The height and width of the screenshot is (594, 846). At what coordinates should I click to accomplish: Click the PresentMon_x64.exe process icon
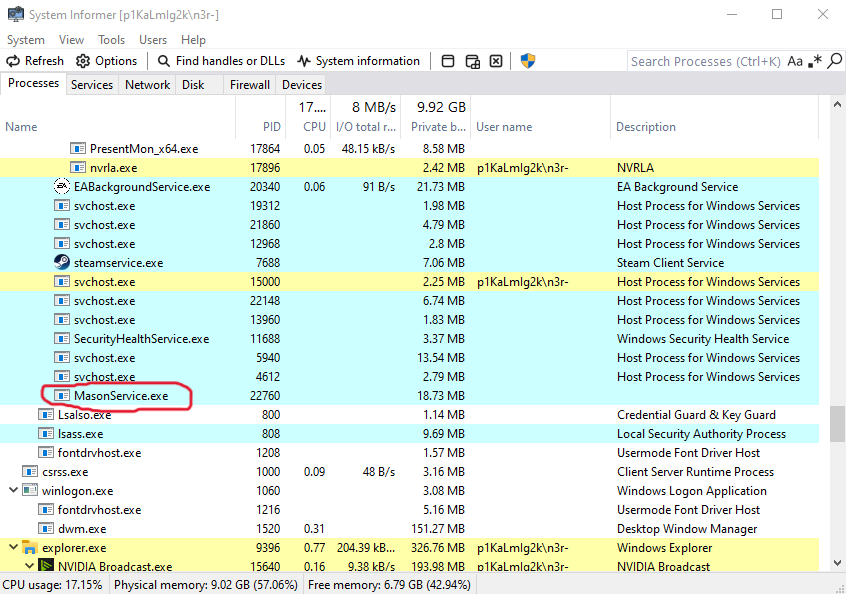pos(78,148)
